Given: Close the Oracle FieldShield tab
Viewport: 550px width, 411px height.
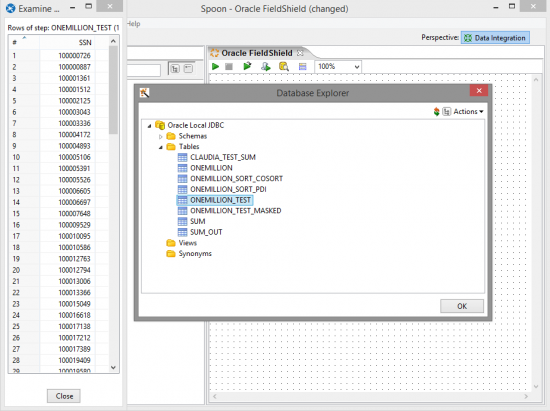Looking at the screenshot, I should pyautogui.click(x=300, y=53).
